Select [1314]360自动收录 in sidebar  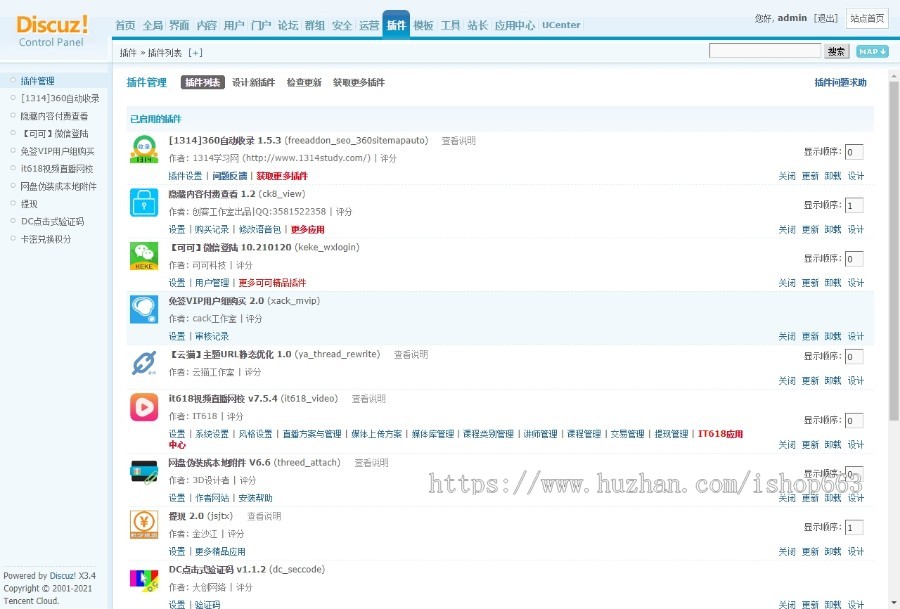coord(60,99)
